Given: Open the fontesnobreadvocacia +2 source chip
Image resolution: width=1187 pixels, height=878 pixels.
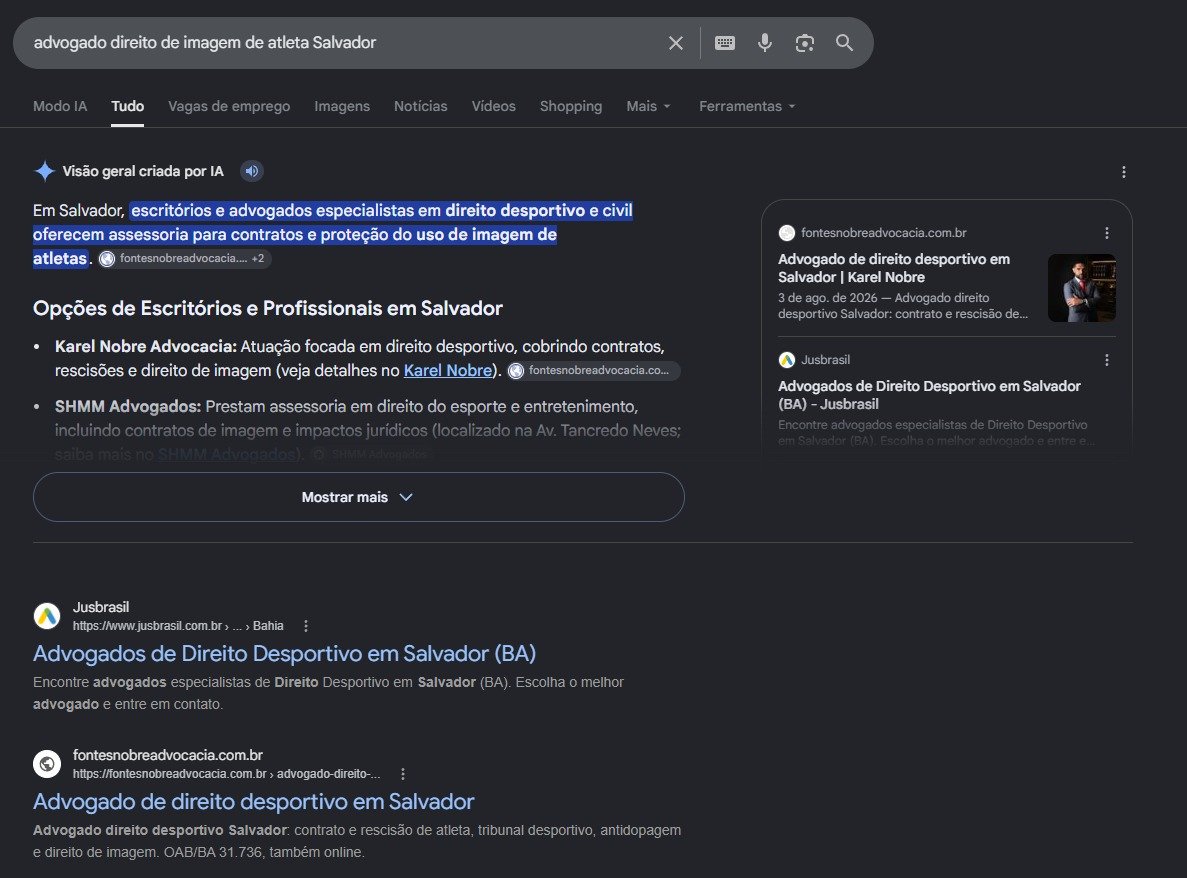Looking at the screenshot, I should [185, 259].
